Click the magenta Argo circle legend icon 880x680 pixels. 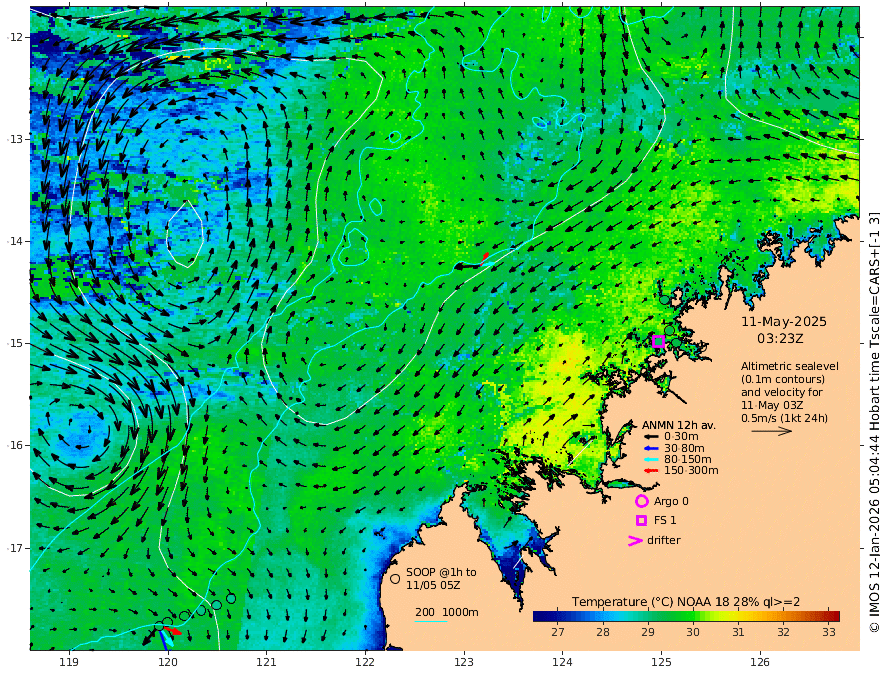click(x=641, y=501)
